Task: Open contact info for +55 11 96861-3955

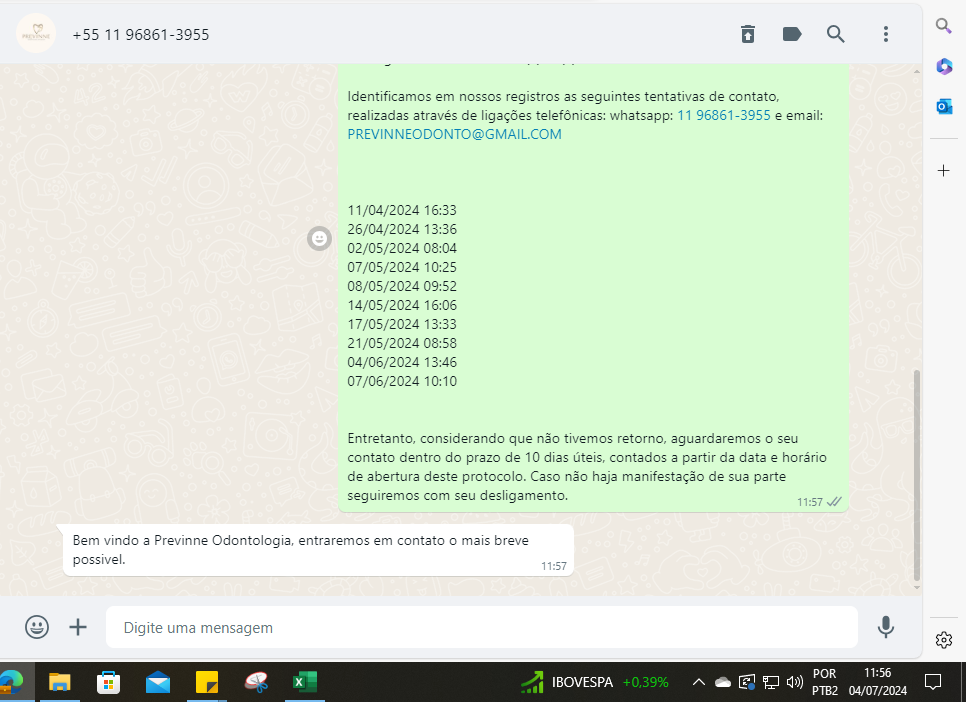Action: pos(141,35)
